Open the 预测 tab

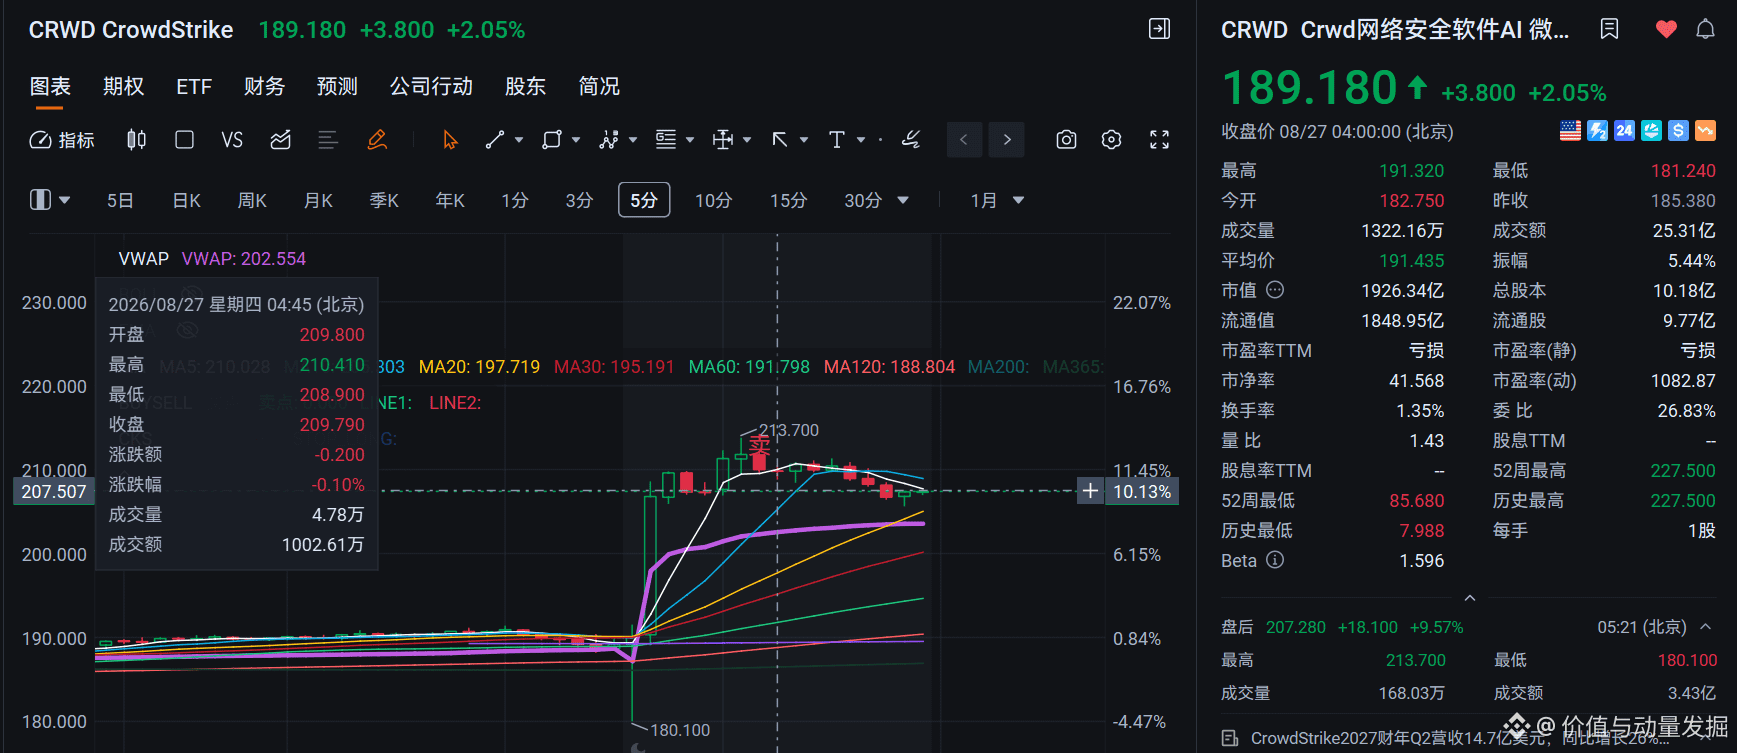(338, 87)
